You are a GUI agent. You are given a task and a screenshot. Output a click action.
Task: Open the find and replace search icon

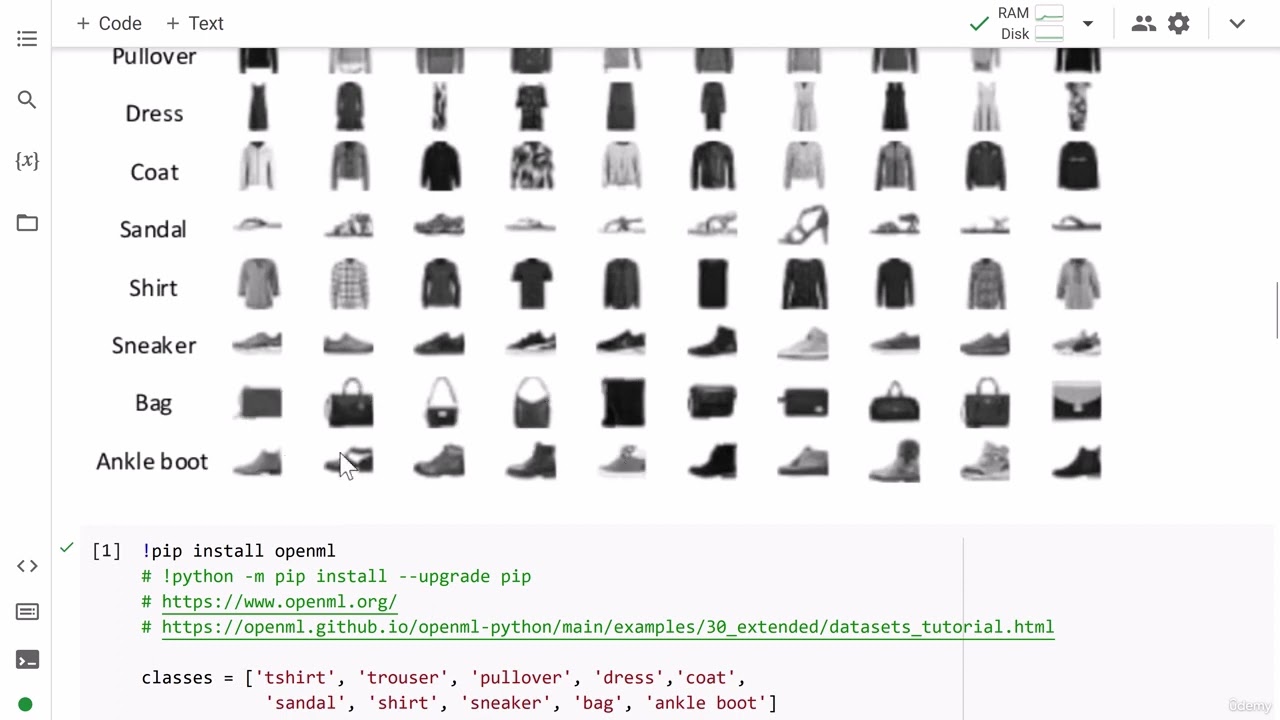click(x=27, y=100)
